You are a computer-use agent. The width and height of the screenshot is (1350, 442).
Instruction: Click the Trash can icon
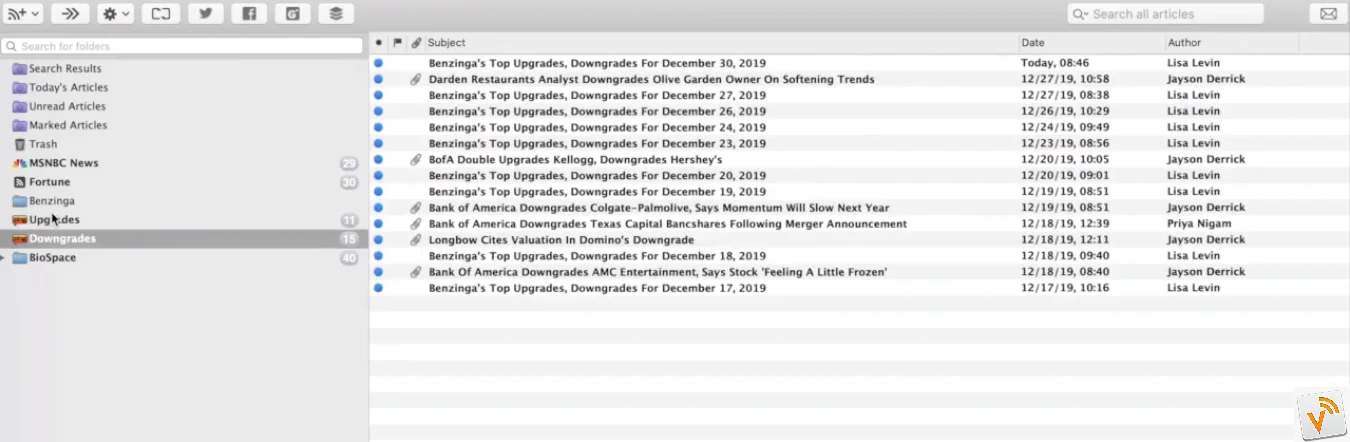point(19,144)
